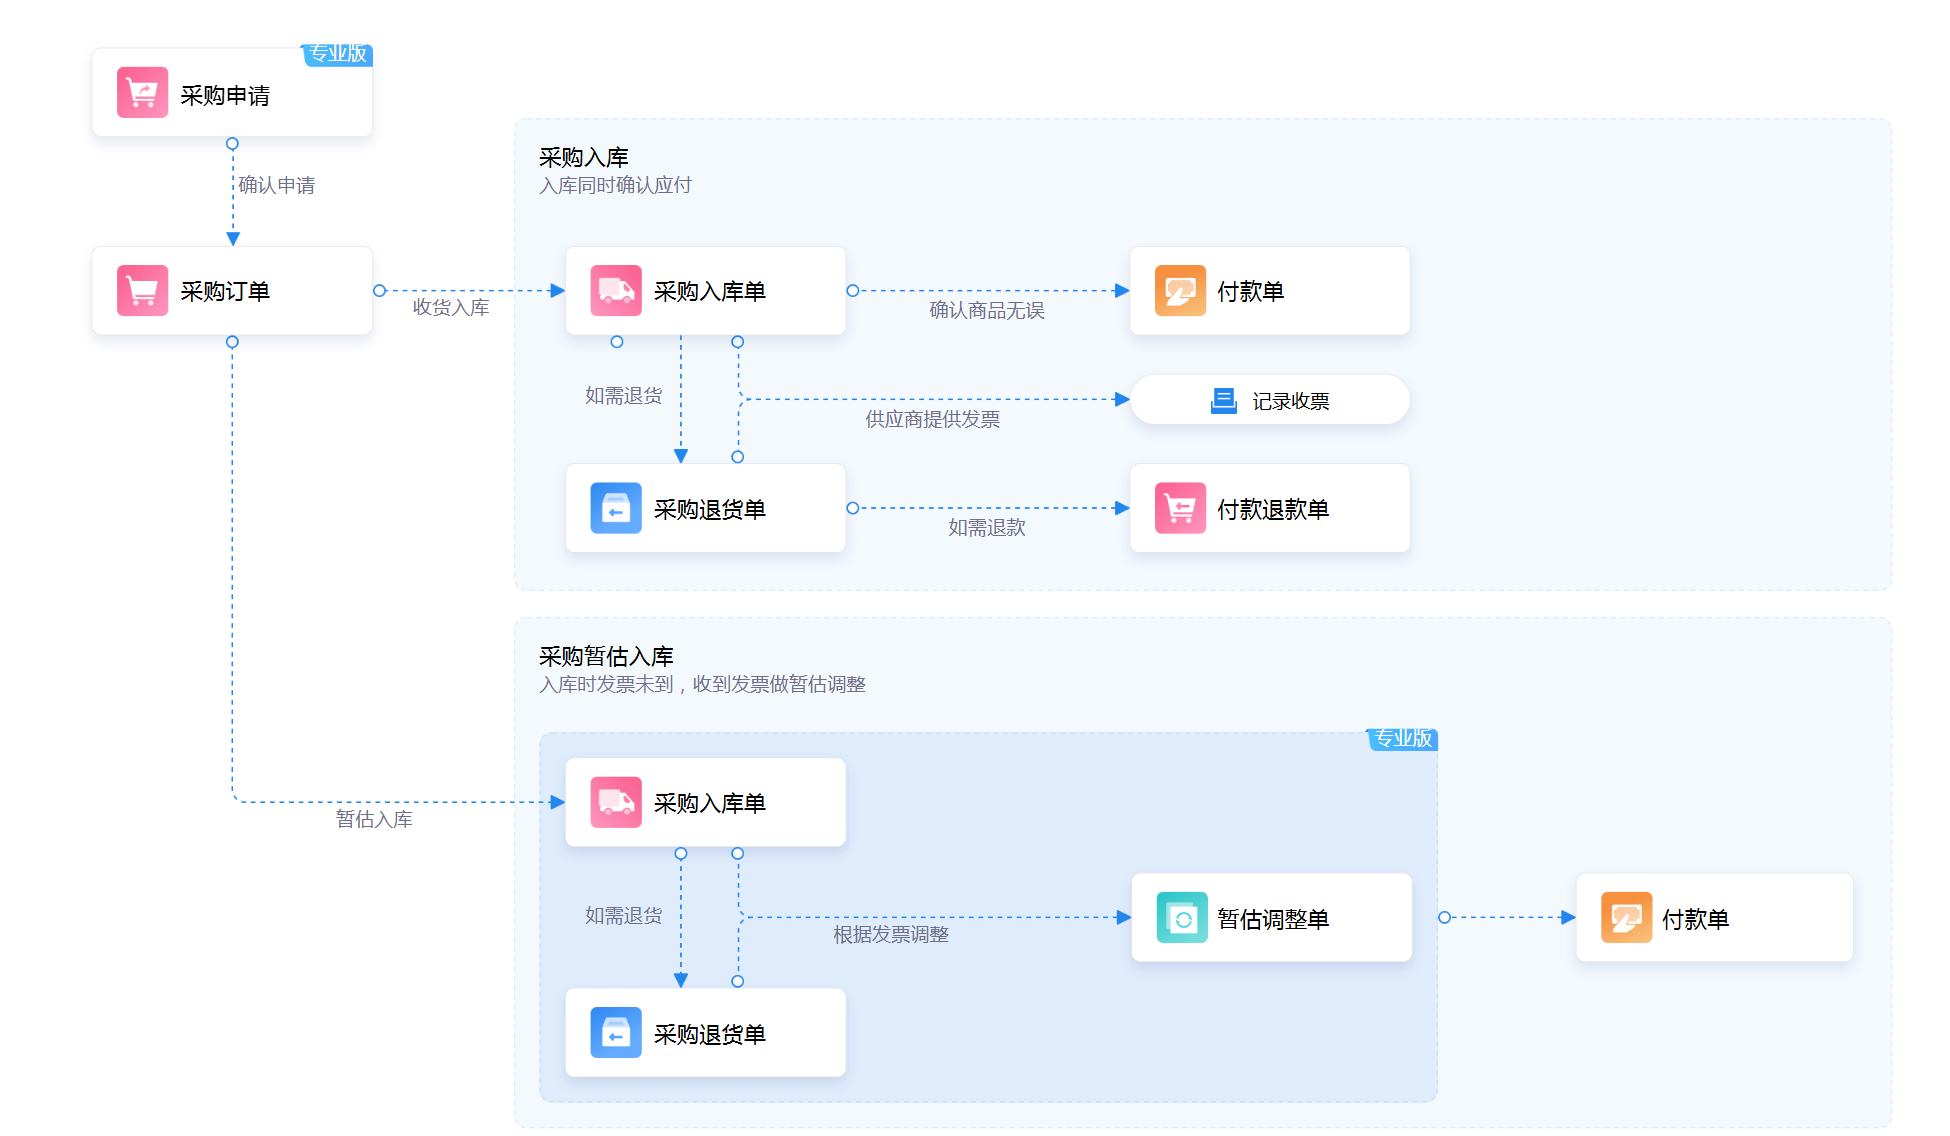This screenshot has width=1950, height=1136.
Task: Open 付款单 after 暂估调整单
Action: (1715, 918)
